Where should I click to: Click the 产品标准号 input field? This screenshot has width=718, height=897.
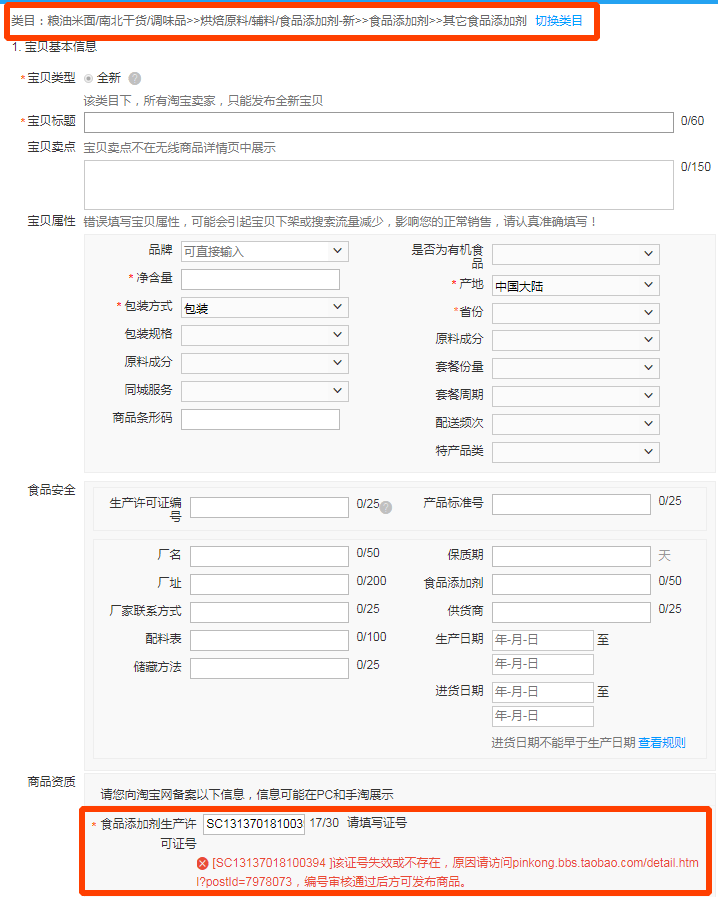tap(571, 505)
